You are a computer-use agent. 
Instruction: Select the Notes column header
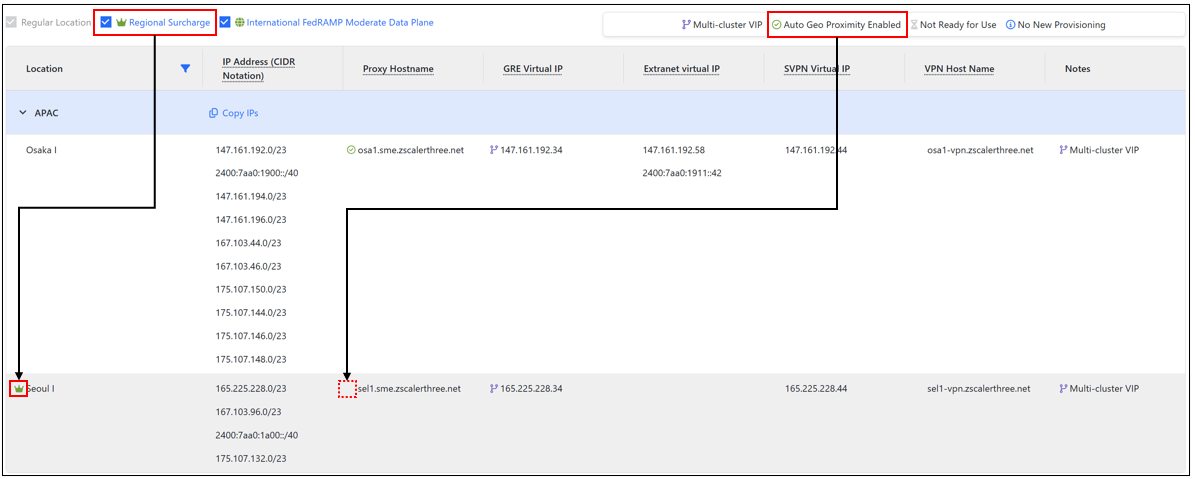(1078, 69)
